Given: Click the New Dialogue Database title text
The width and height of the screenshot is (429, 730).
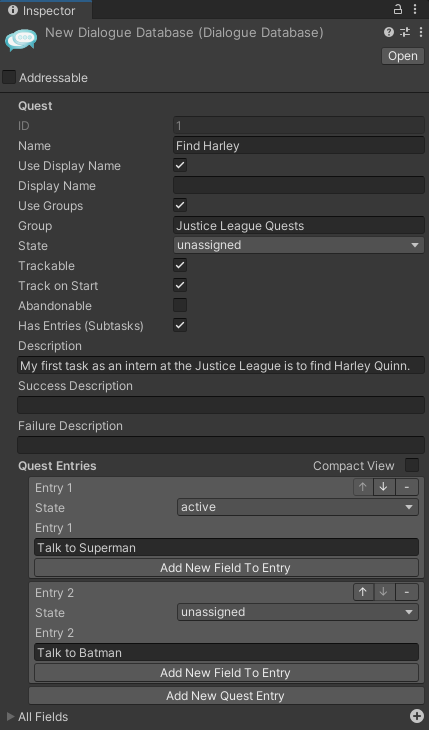Looking at the screenshot, I should point(184,33).
